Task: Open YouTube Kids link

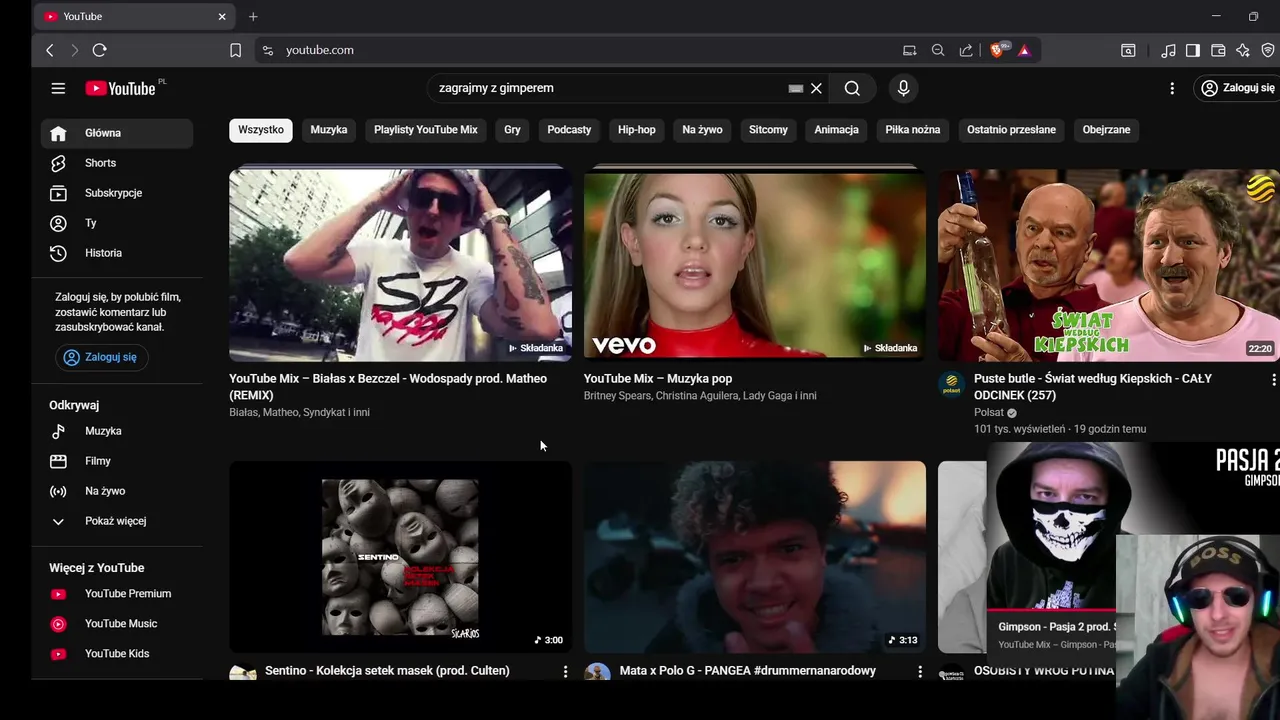Action: pos(117,654)
